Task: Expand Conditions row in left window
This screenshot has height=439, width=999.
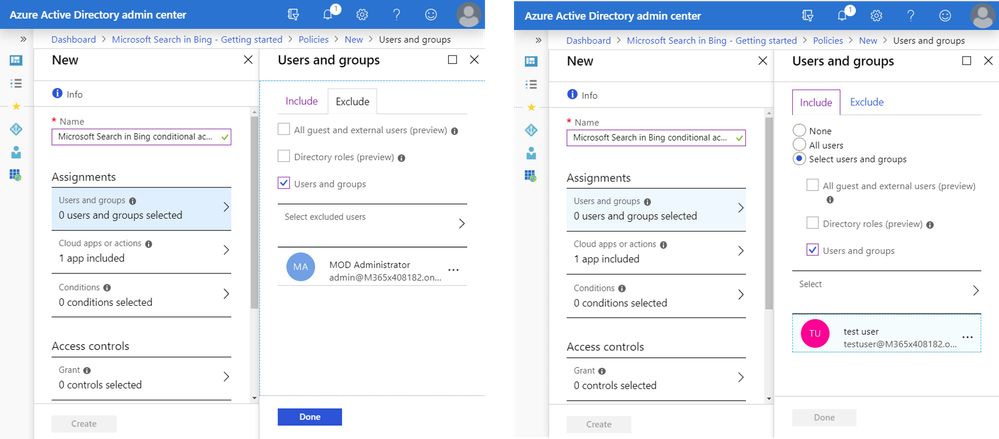Action: (141, 295)
